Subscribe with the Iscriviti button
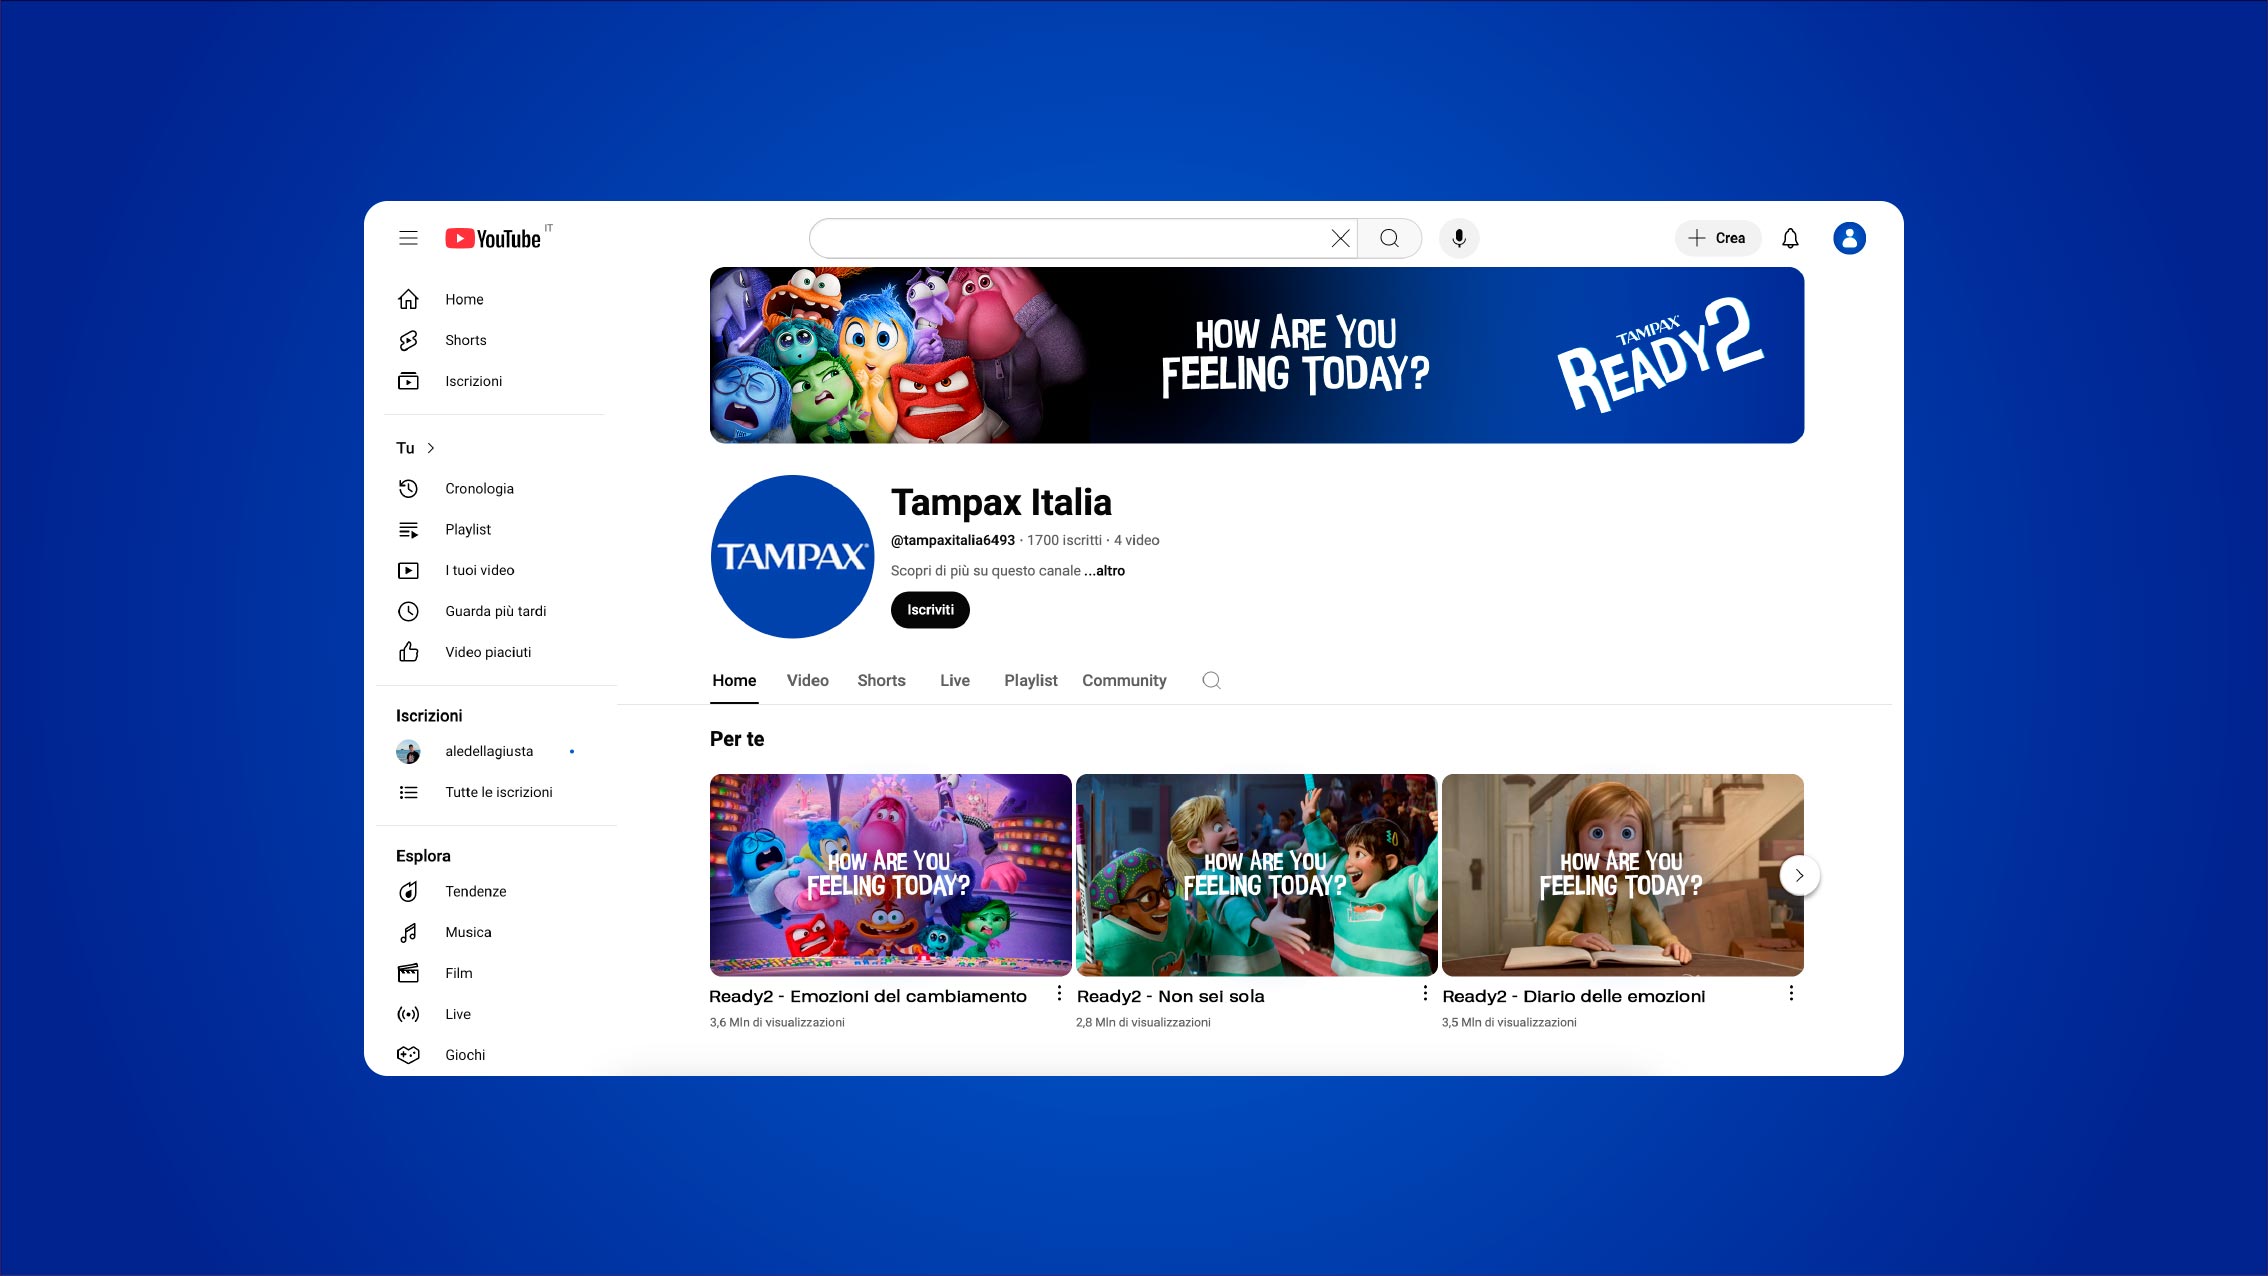2268x1276 pixels. point(930,610)
